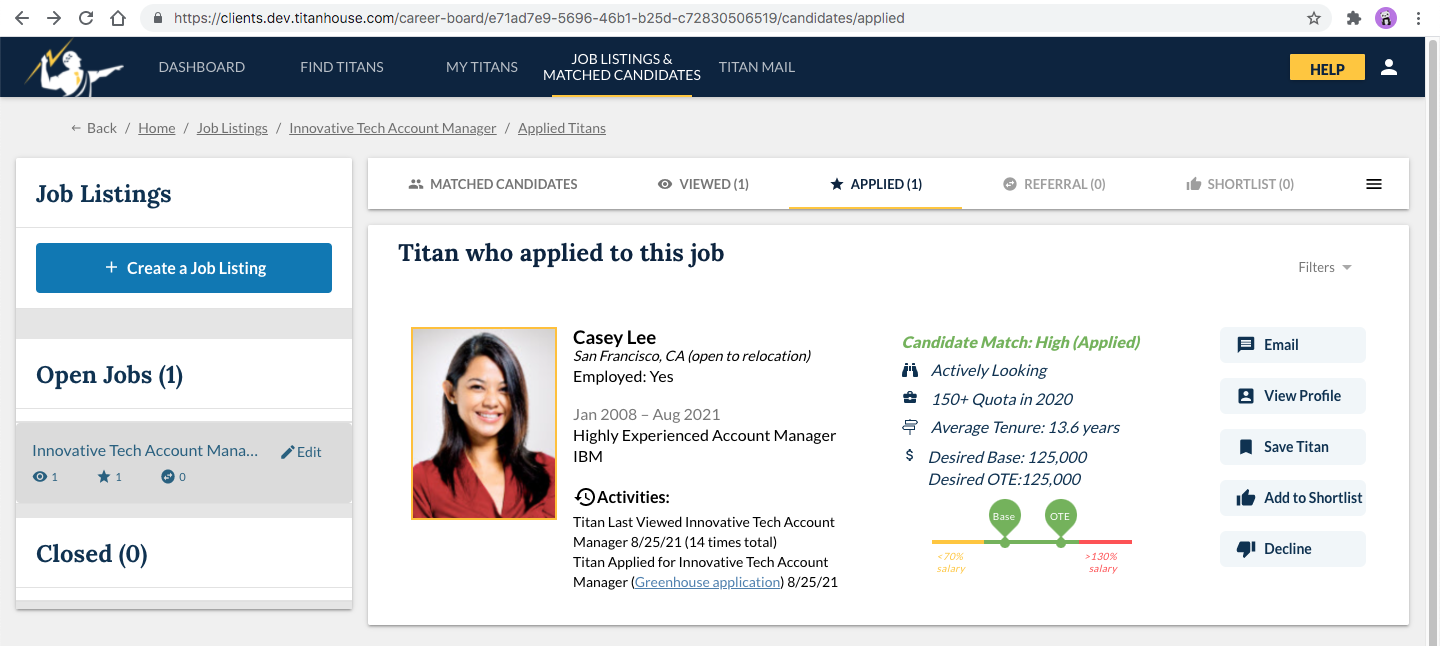Expand the Filters dropdown
Image resolution: width=1440 pixels, height=646 pixels.
click(1324, 267)
